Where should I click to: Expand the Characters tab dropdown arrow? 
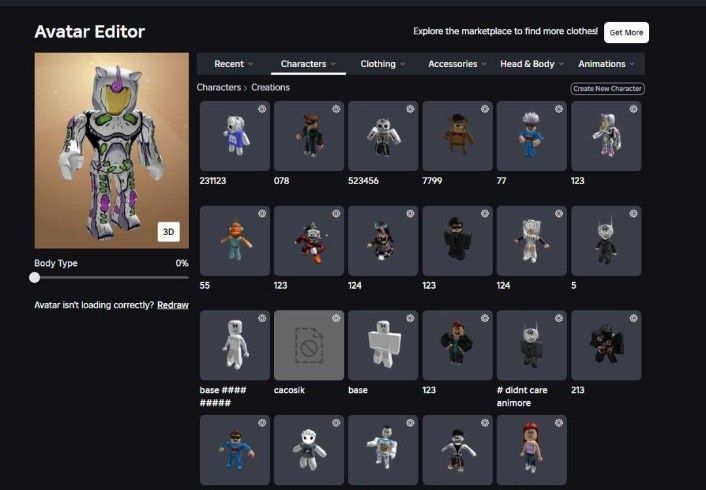pos(333,64)
